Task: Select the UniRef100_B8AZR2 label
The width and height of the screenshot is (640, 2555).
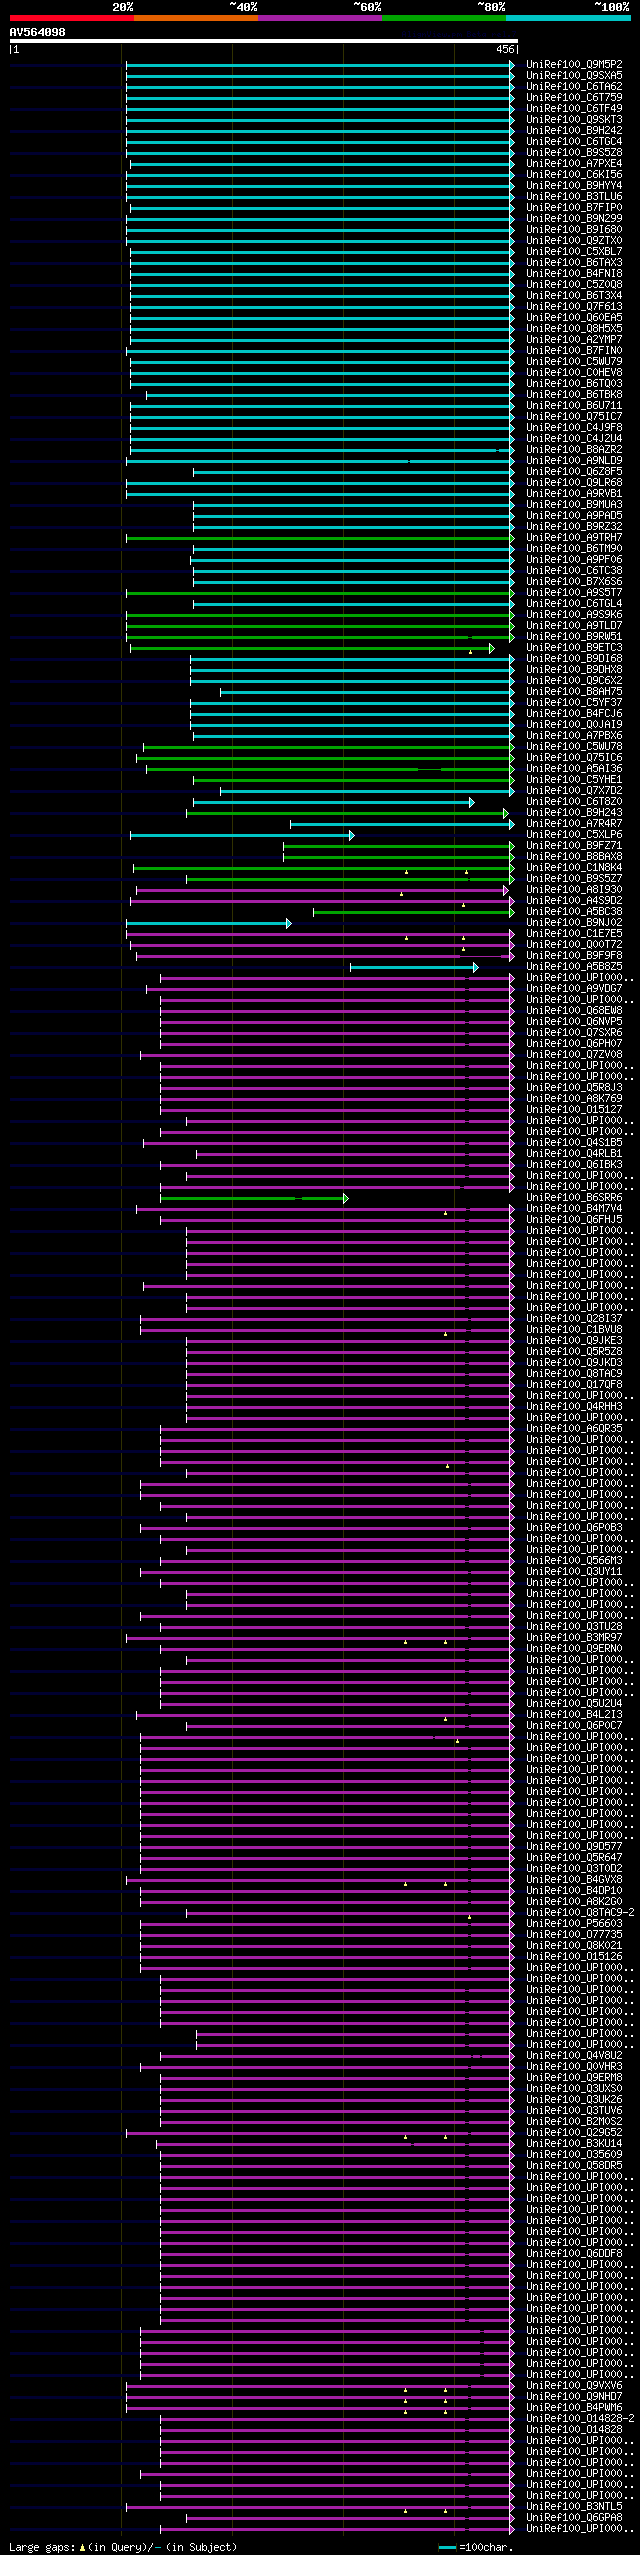Action: (x=574, y=450)
